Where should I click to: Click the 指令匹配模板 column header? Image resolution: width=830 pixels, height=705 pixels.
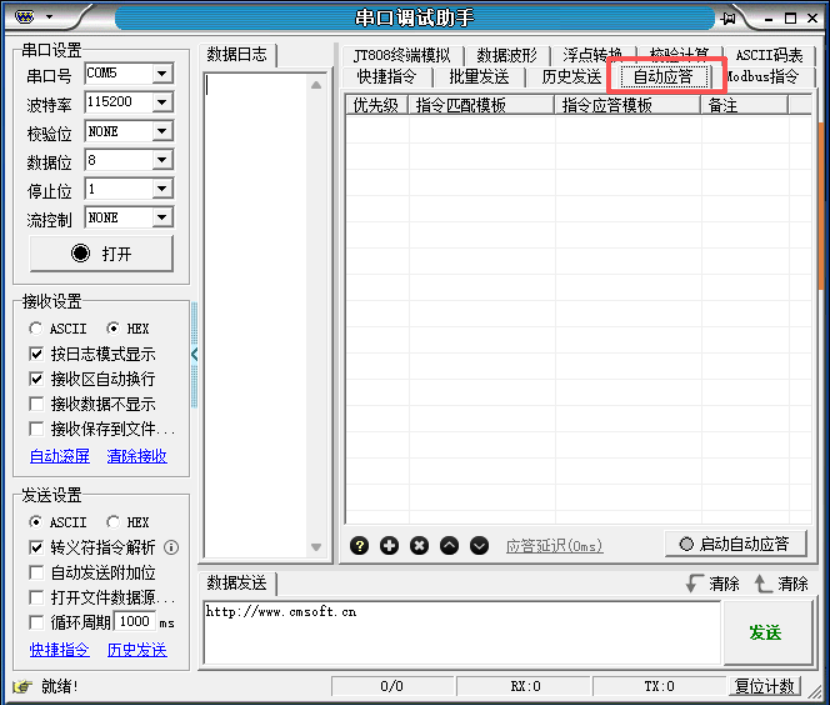click(x=481, y=105)
